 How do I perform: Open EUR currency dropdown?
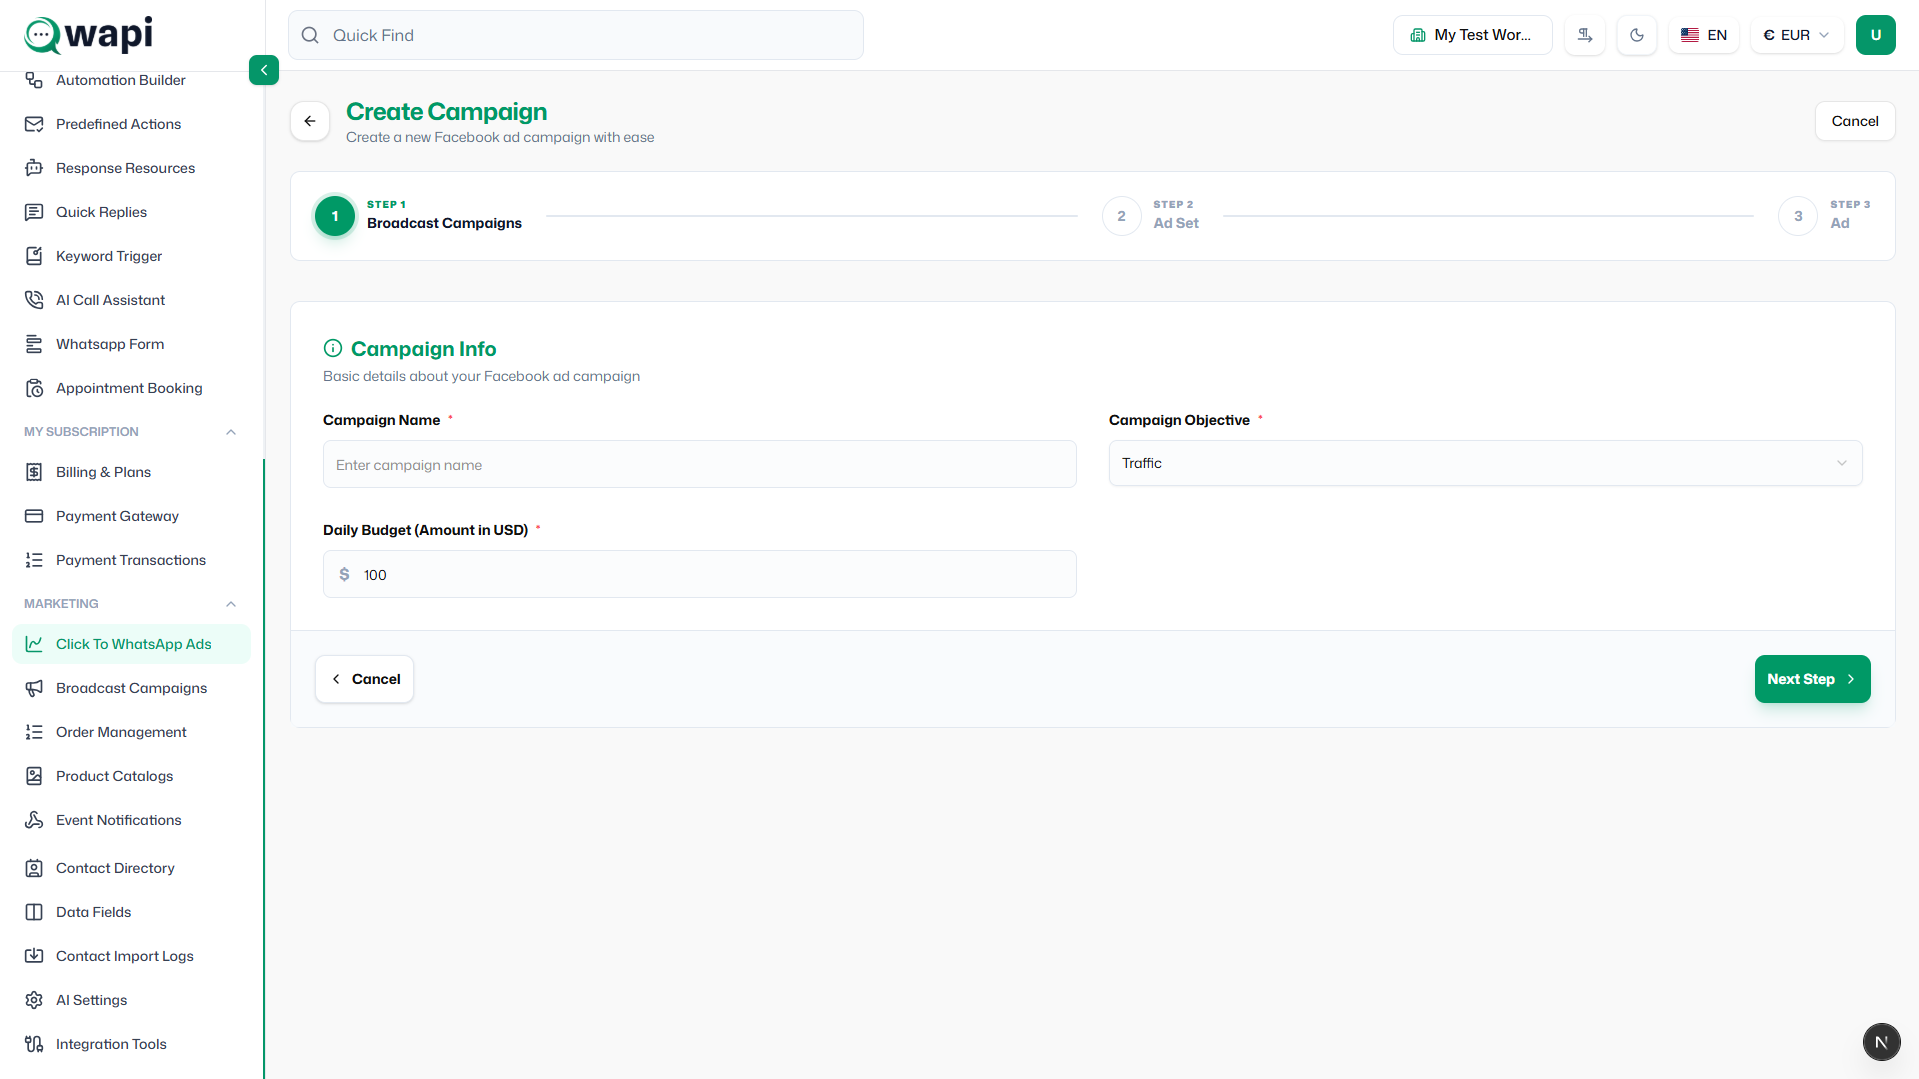(x=1797, y=35)
